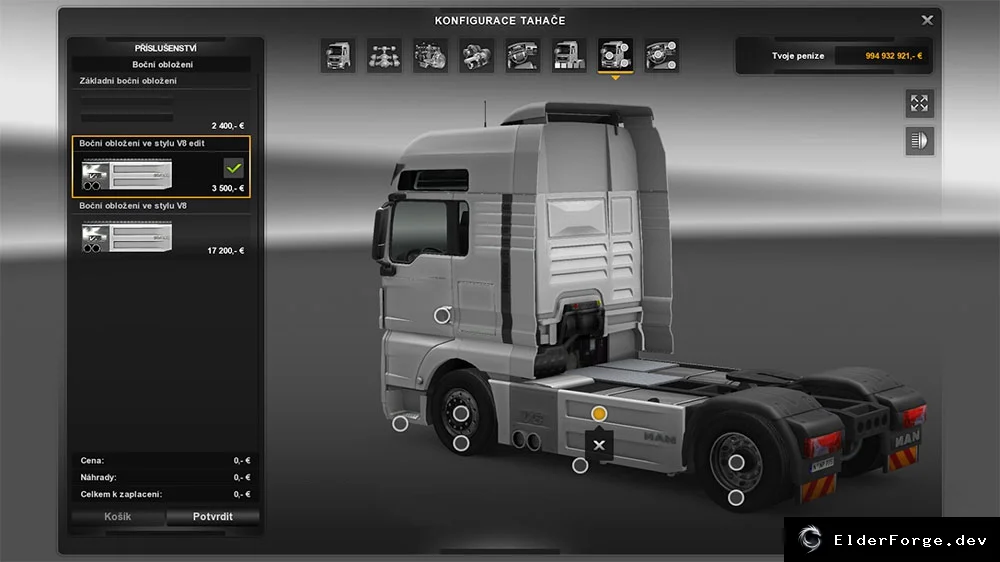Image resolution: width=1000 pixels, height=562 pixels.
Task: Click the Cena price row
Action: point(165,461)
